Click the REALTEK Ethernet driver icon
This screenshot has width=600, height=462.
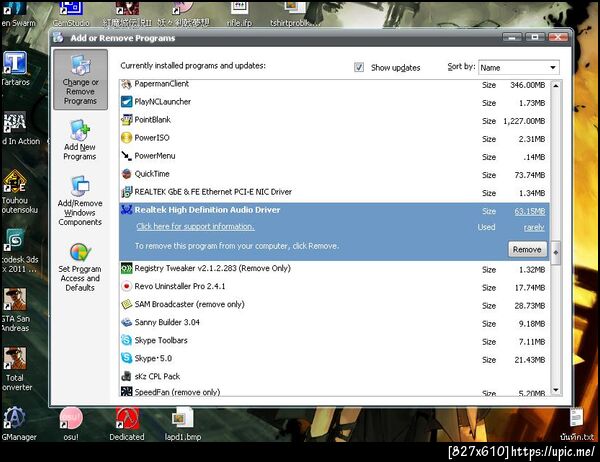(126, 192)
